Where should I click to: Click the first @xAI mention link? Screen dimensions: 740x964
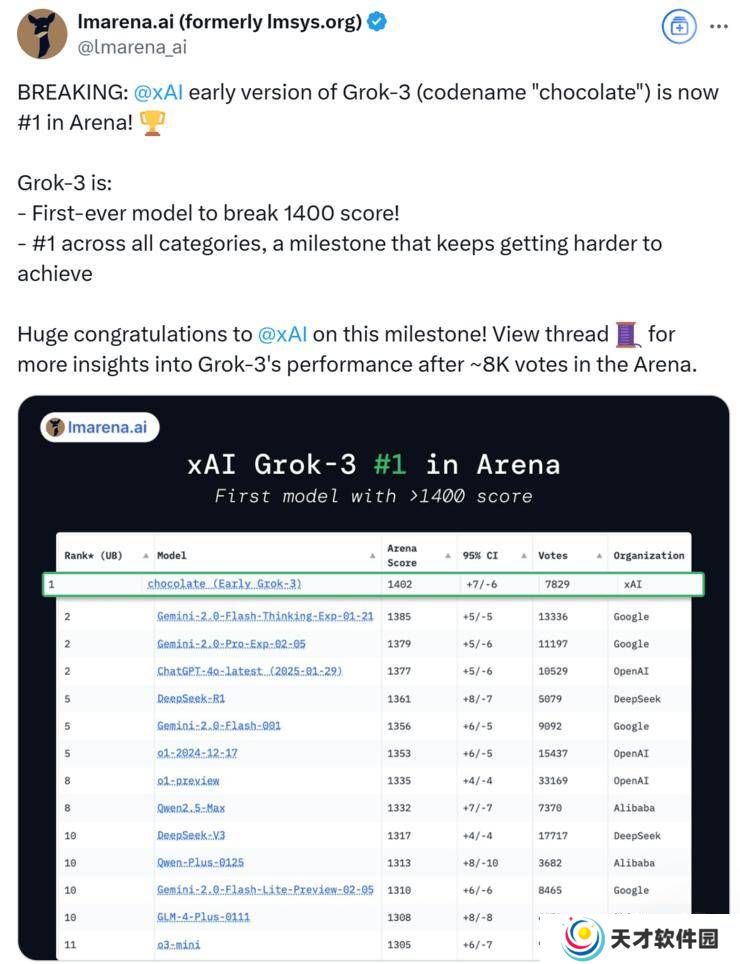[158, 92]
